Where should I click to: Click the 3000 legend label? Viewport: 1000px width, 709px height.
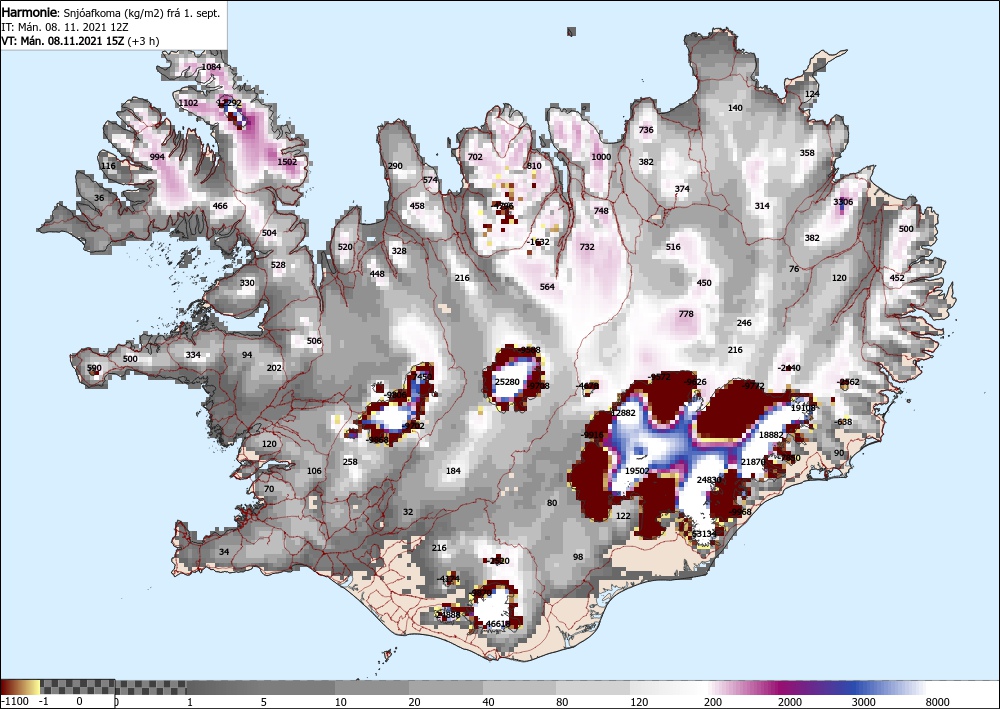point(864,702)
